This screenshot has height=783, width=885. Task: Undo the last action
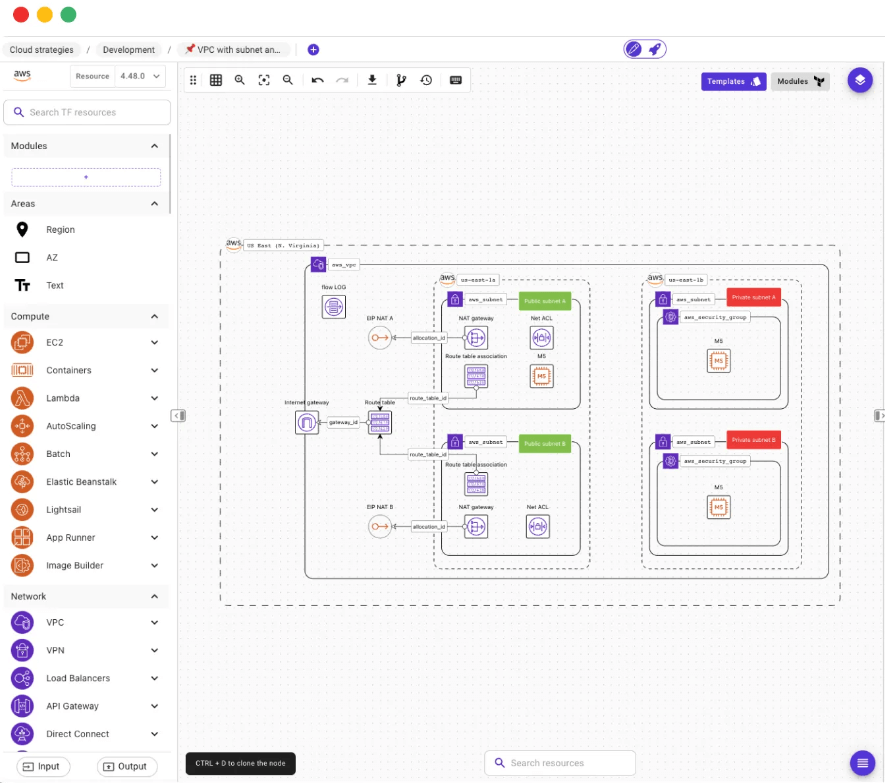point(317,80)
